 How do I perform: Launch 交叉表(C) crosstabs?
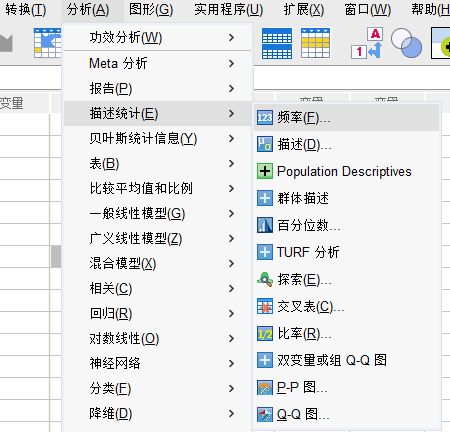(x=347, y=307)
